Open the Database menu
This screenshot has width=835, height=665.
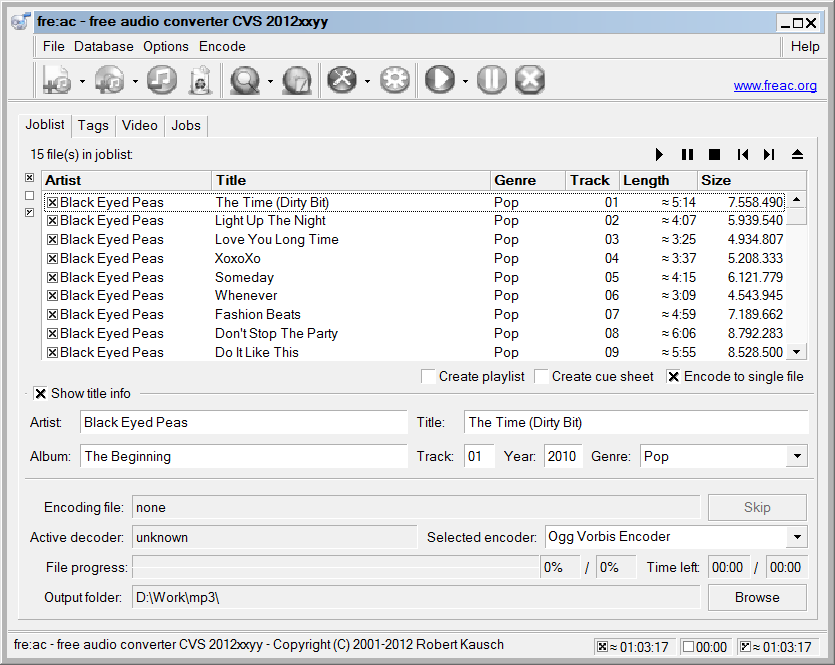coord(104,46)
